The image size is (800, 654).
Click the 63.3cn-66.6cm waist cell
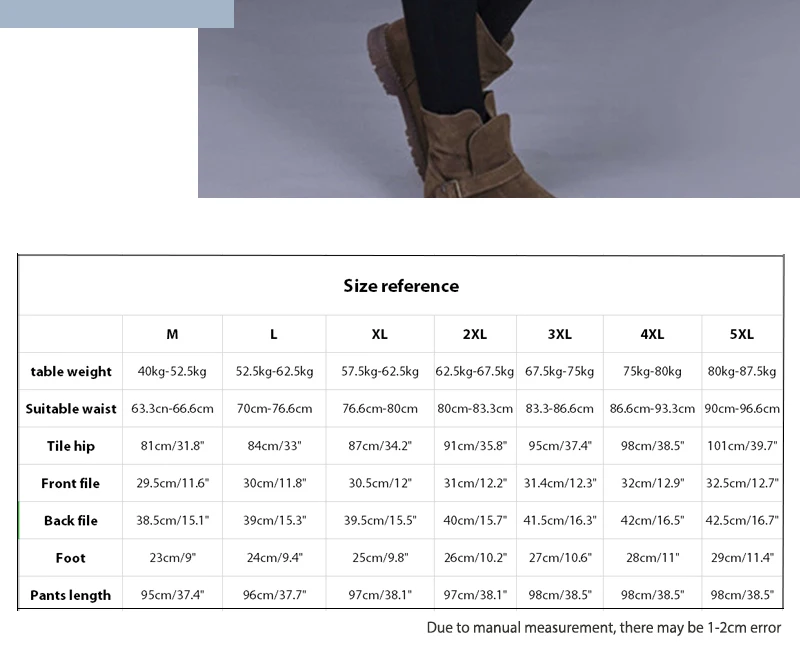coord(172,409)
